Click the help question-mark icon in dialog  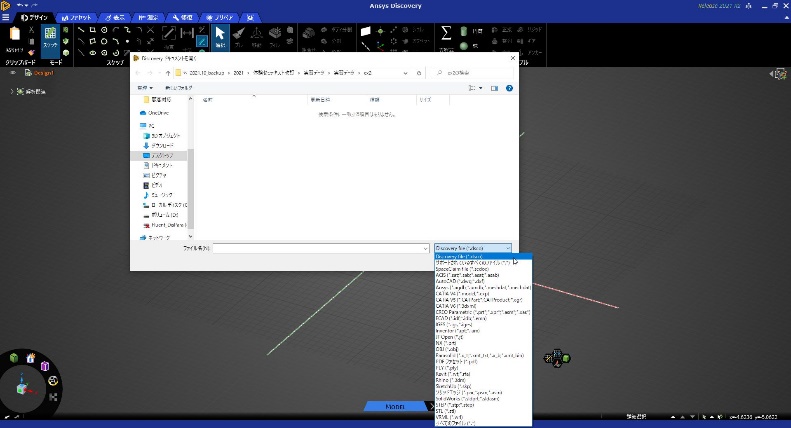point(510,88)
